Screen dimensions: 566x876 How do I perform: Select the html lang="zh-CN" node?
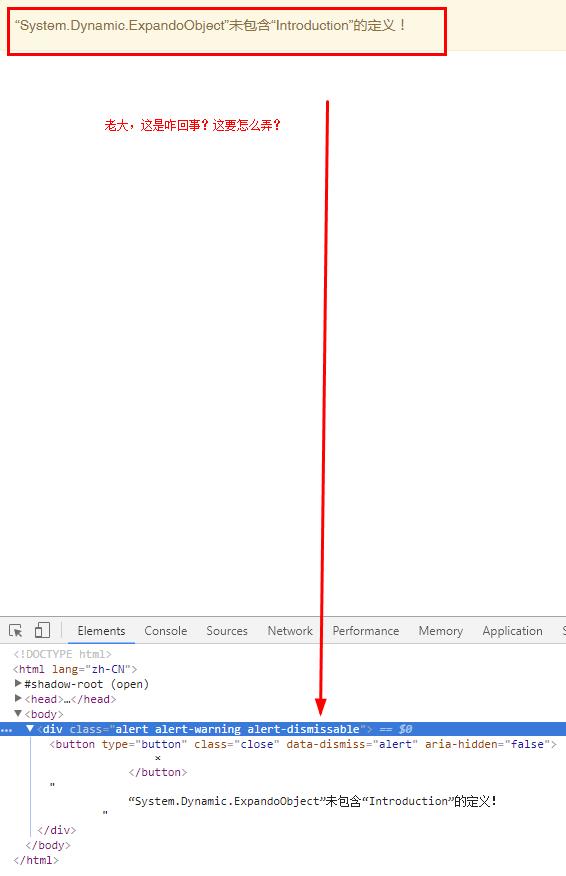(75, 669)
